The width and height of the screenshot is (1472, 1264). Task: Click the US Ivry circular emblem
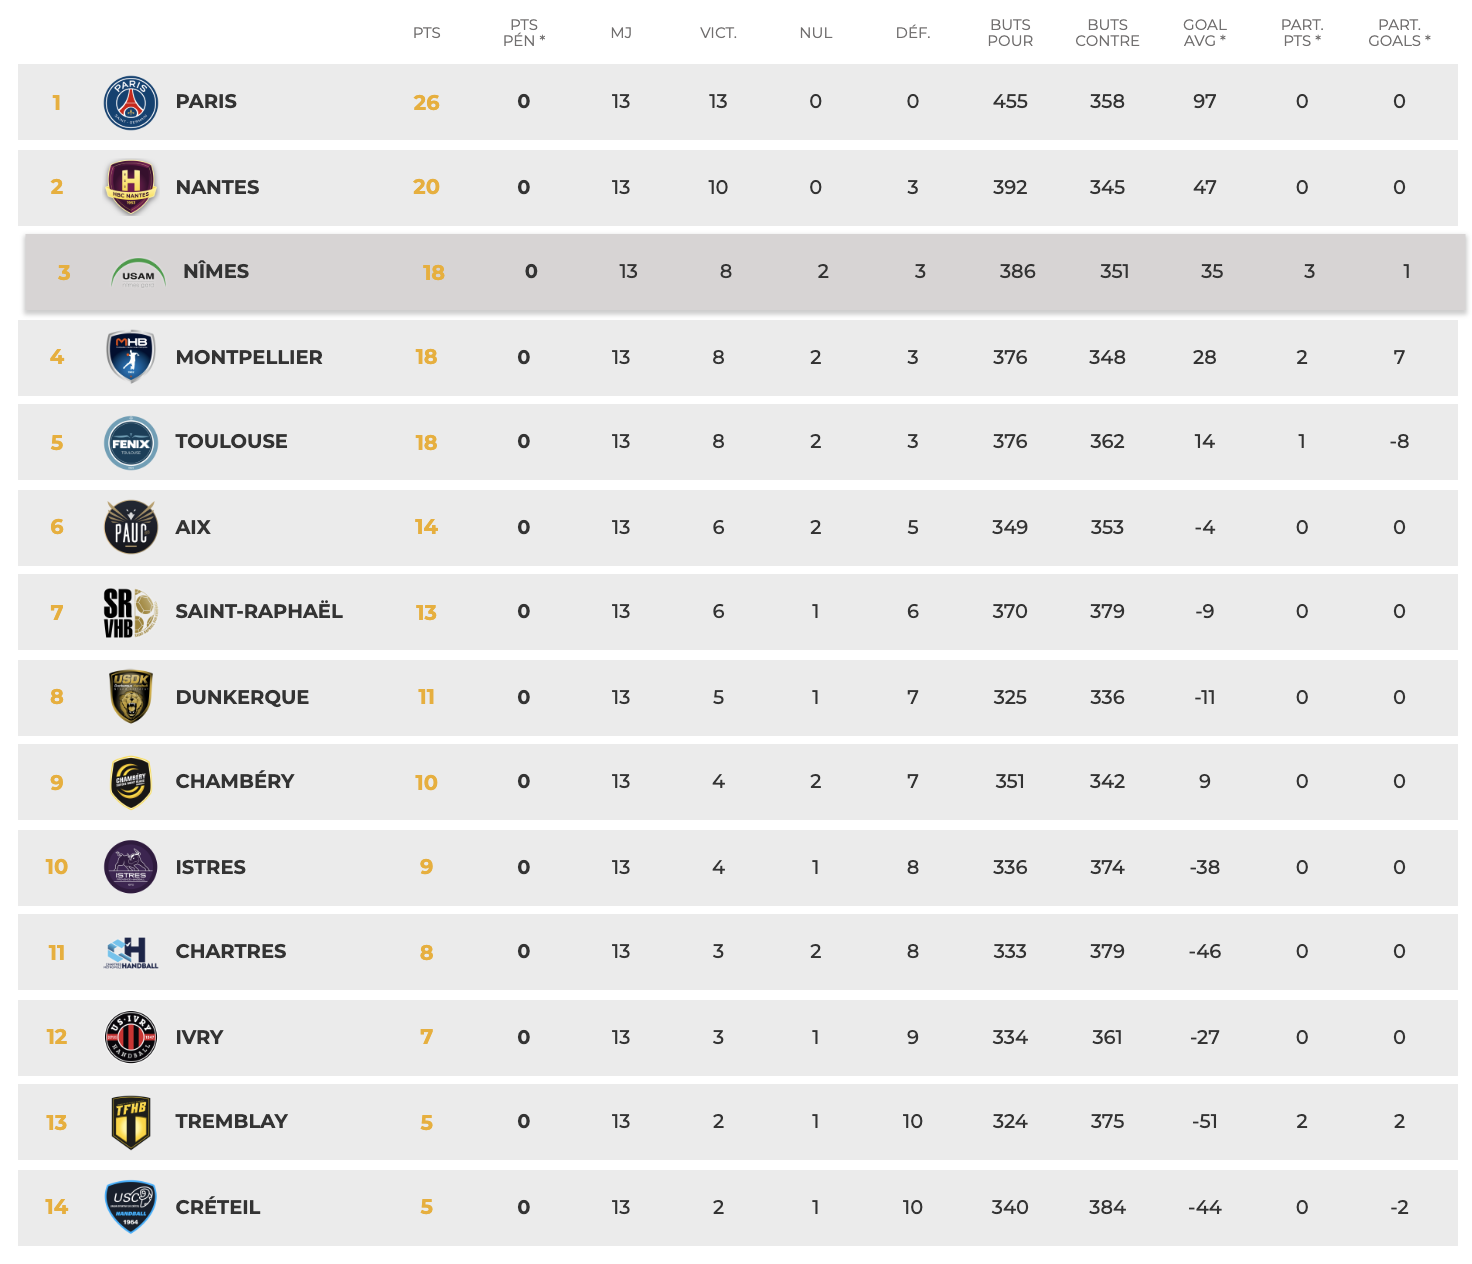point(131,1037)
